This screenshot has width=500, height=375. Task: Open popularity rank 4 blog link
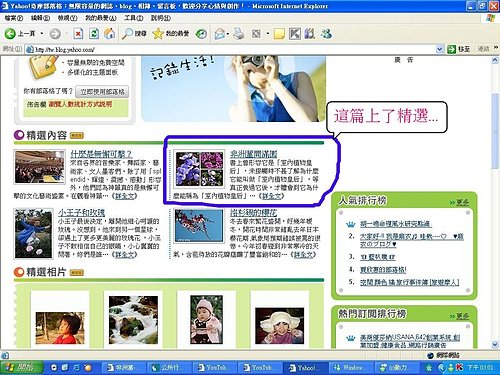pyautogui.click(x=383, y=270)
